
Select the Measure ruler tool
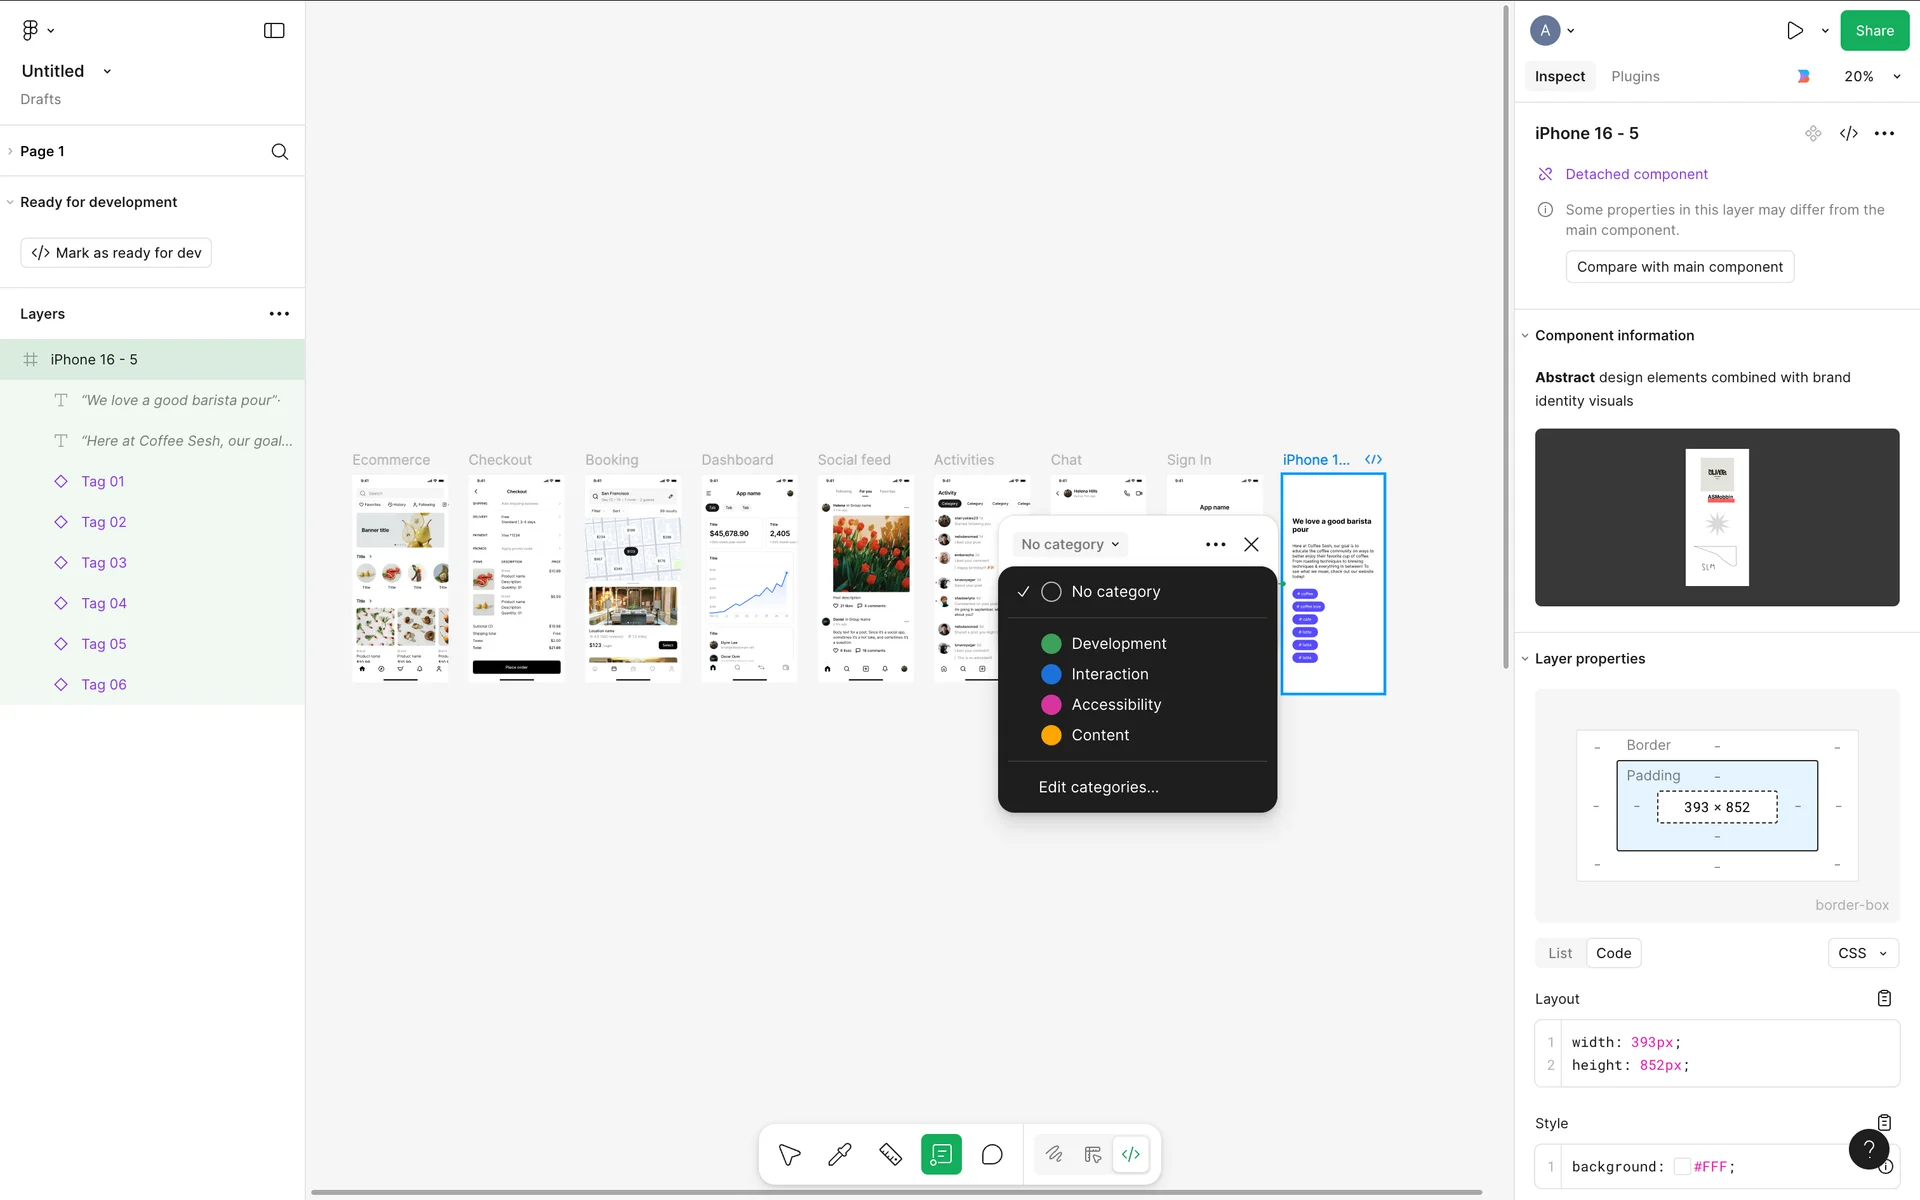tap(890, 1155)
